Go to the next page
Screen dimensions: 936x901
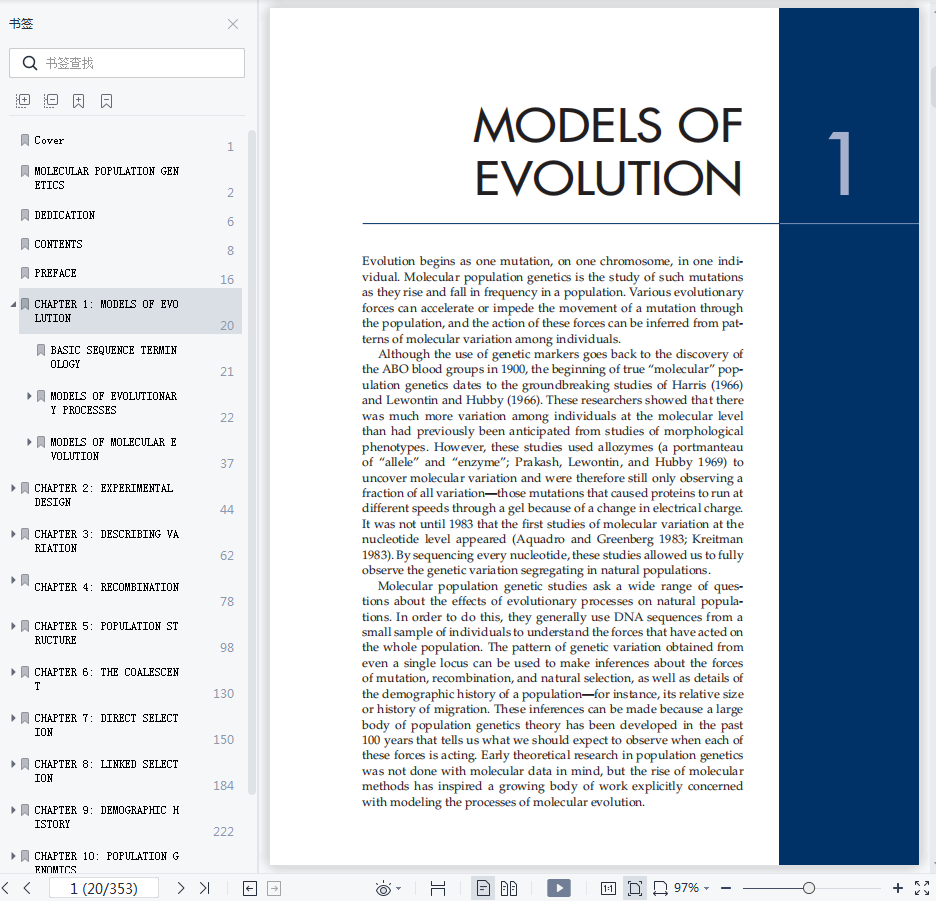180,888
